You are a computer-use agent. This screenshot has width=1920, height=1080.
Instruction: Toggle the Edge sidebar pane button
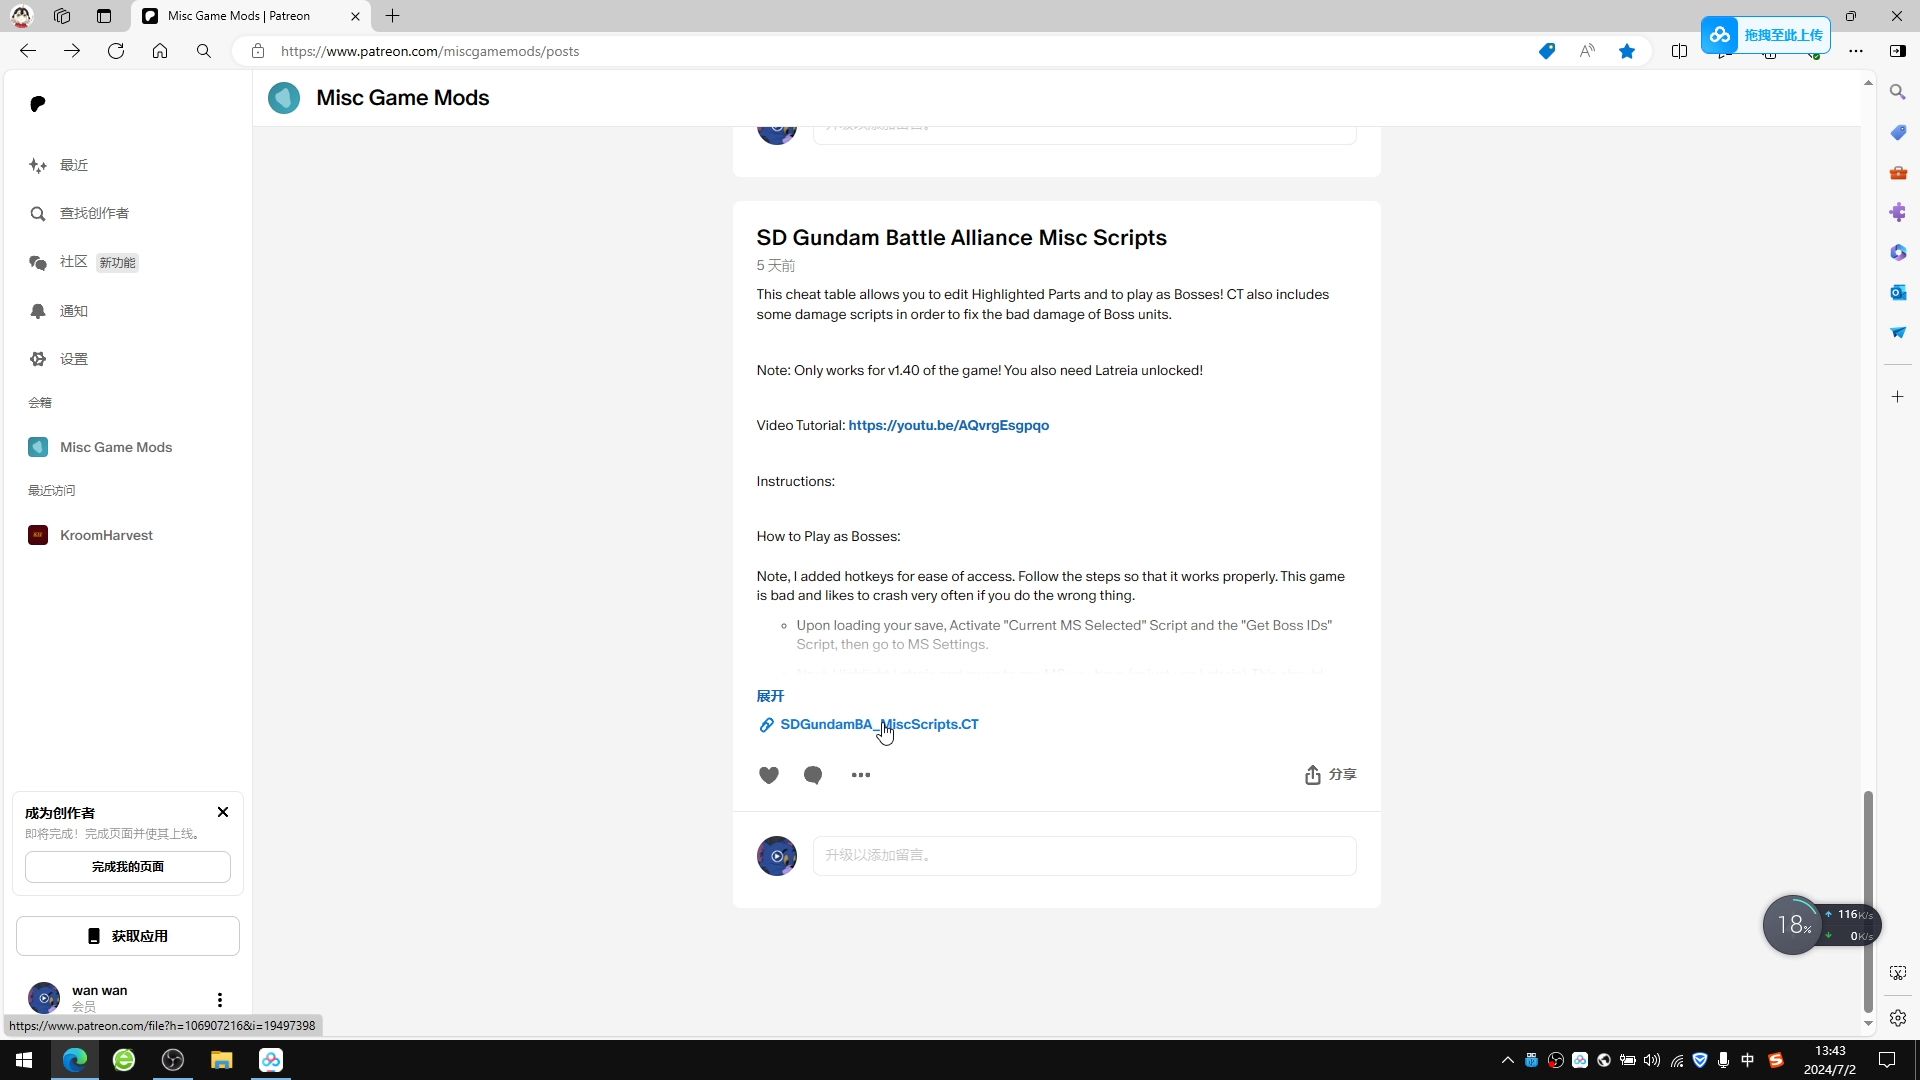[1898, 52]
